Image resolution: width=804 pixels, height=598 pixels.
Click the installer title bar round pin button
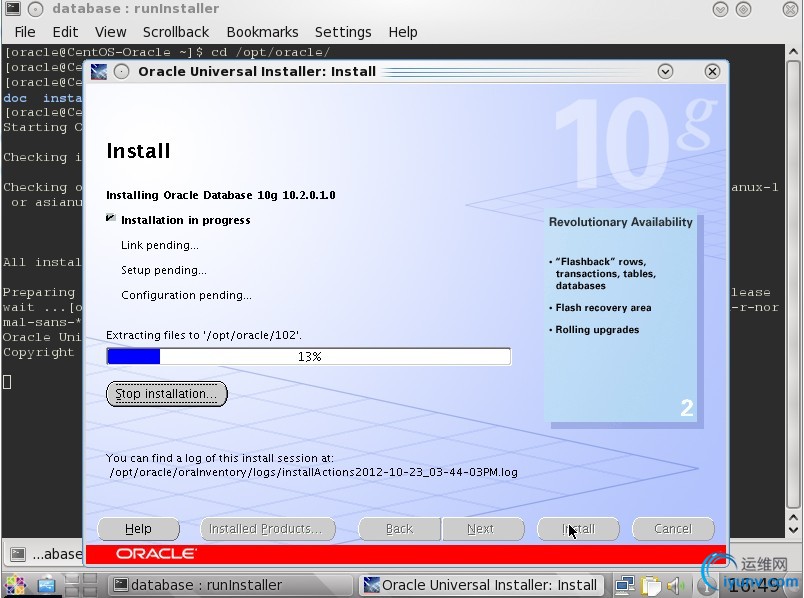121,72
